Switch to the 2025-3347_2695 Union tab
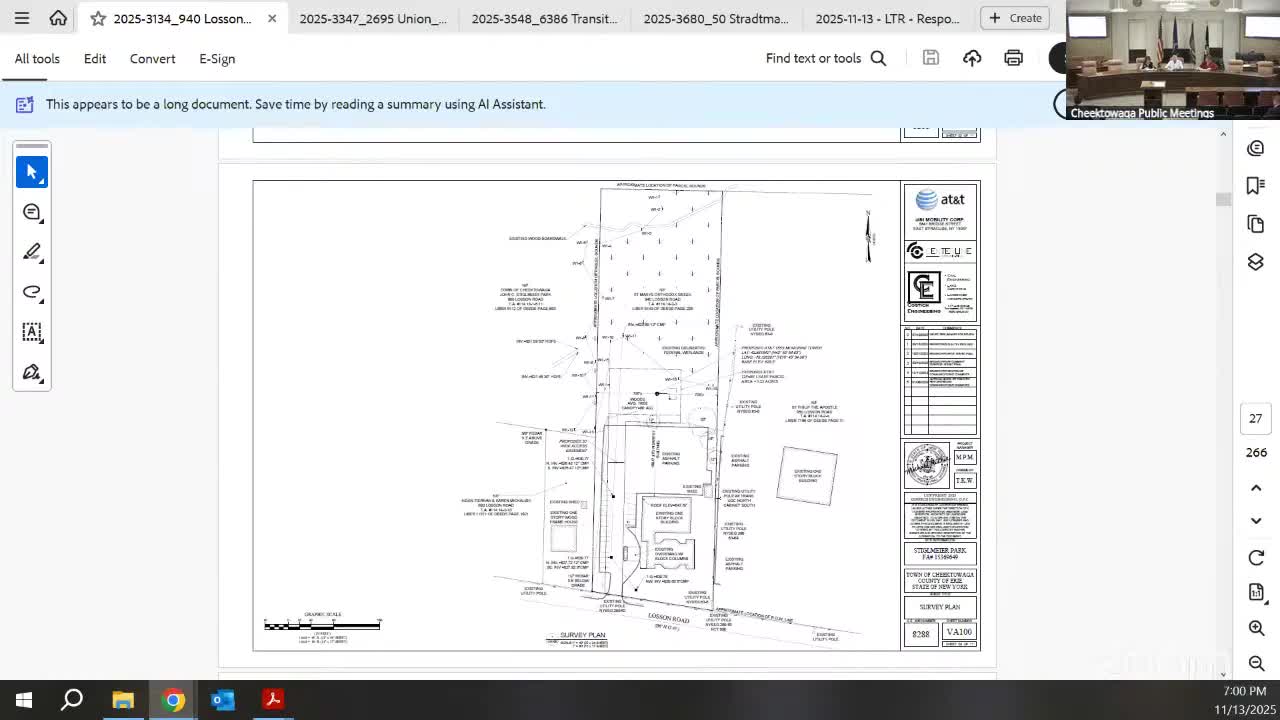The width and height of the screenshot is (1280, 720). click(x=373, y=18)
